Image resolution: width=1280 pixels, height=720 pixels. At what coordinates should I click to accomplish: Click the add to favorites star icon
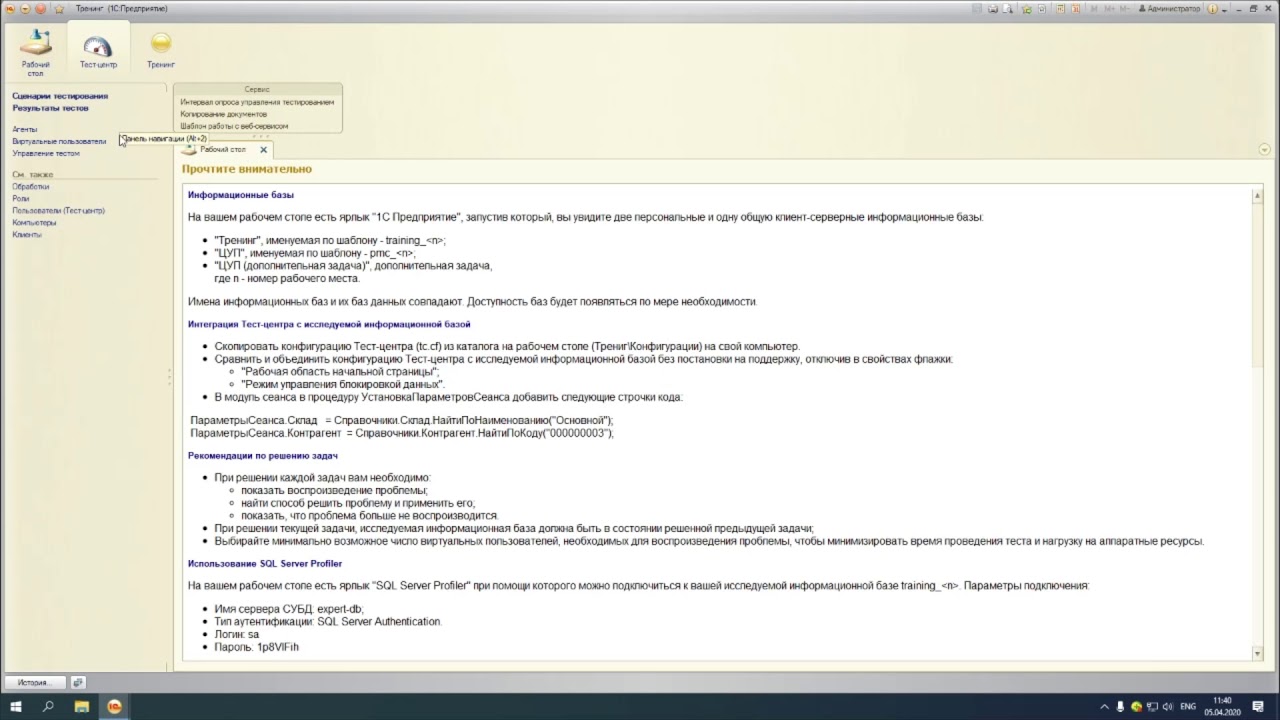coord(1027,8)
